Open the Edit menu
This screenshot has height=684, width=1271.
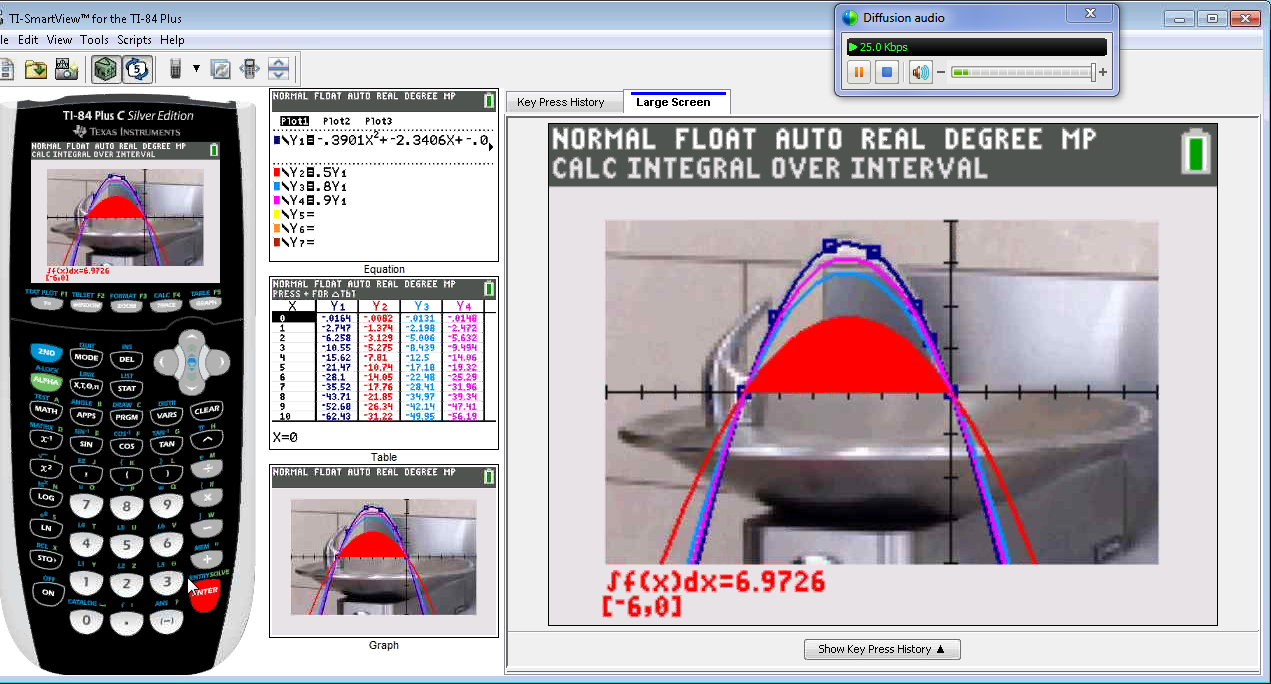28,40
